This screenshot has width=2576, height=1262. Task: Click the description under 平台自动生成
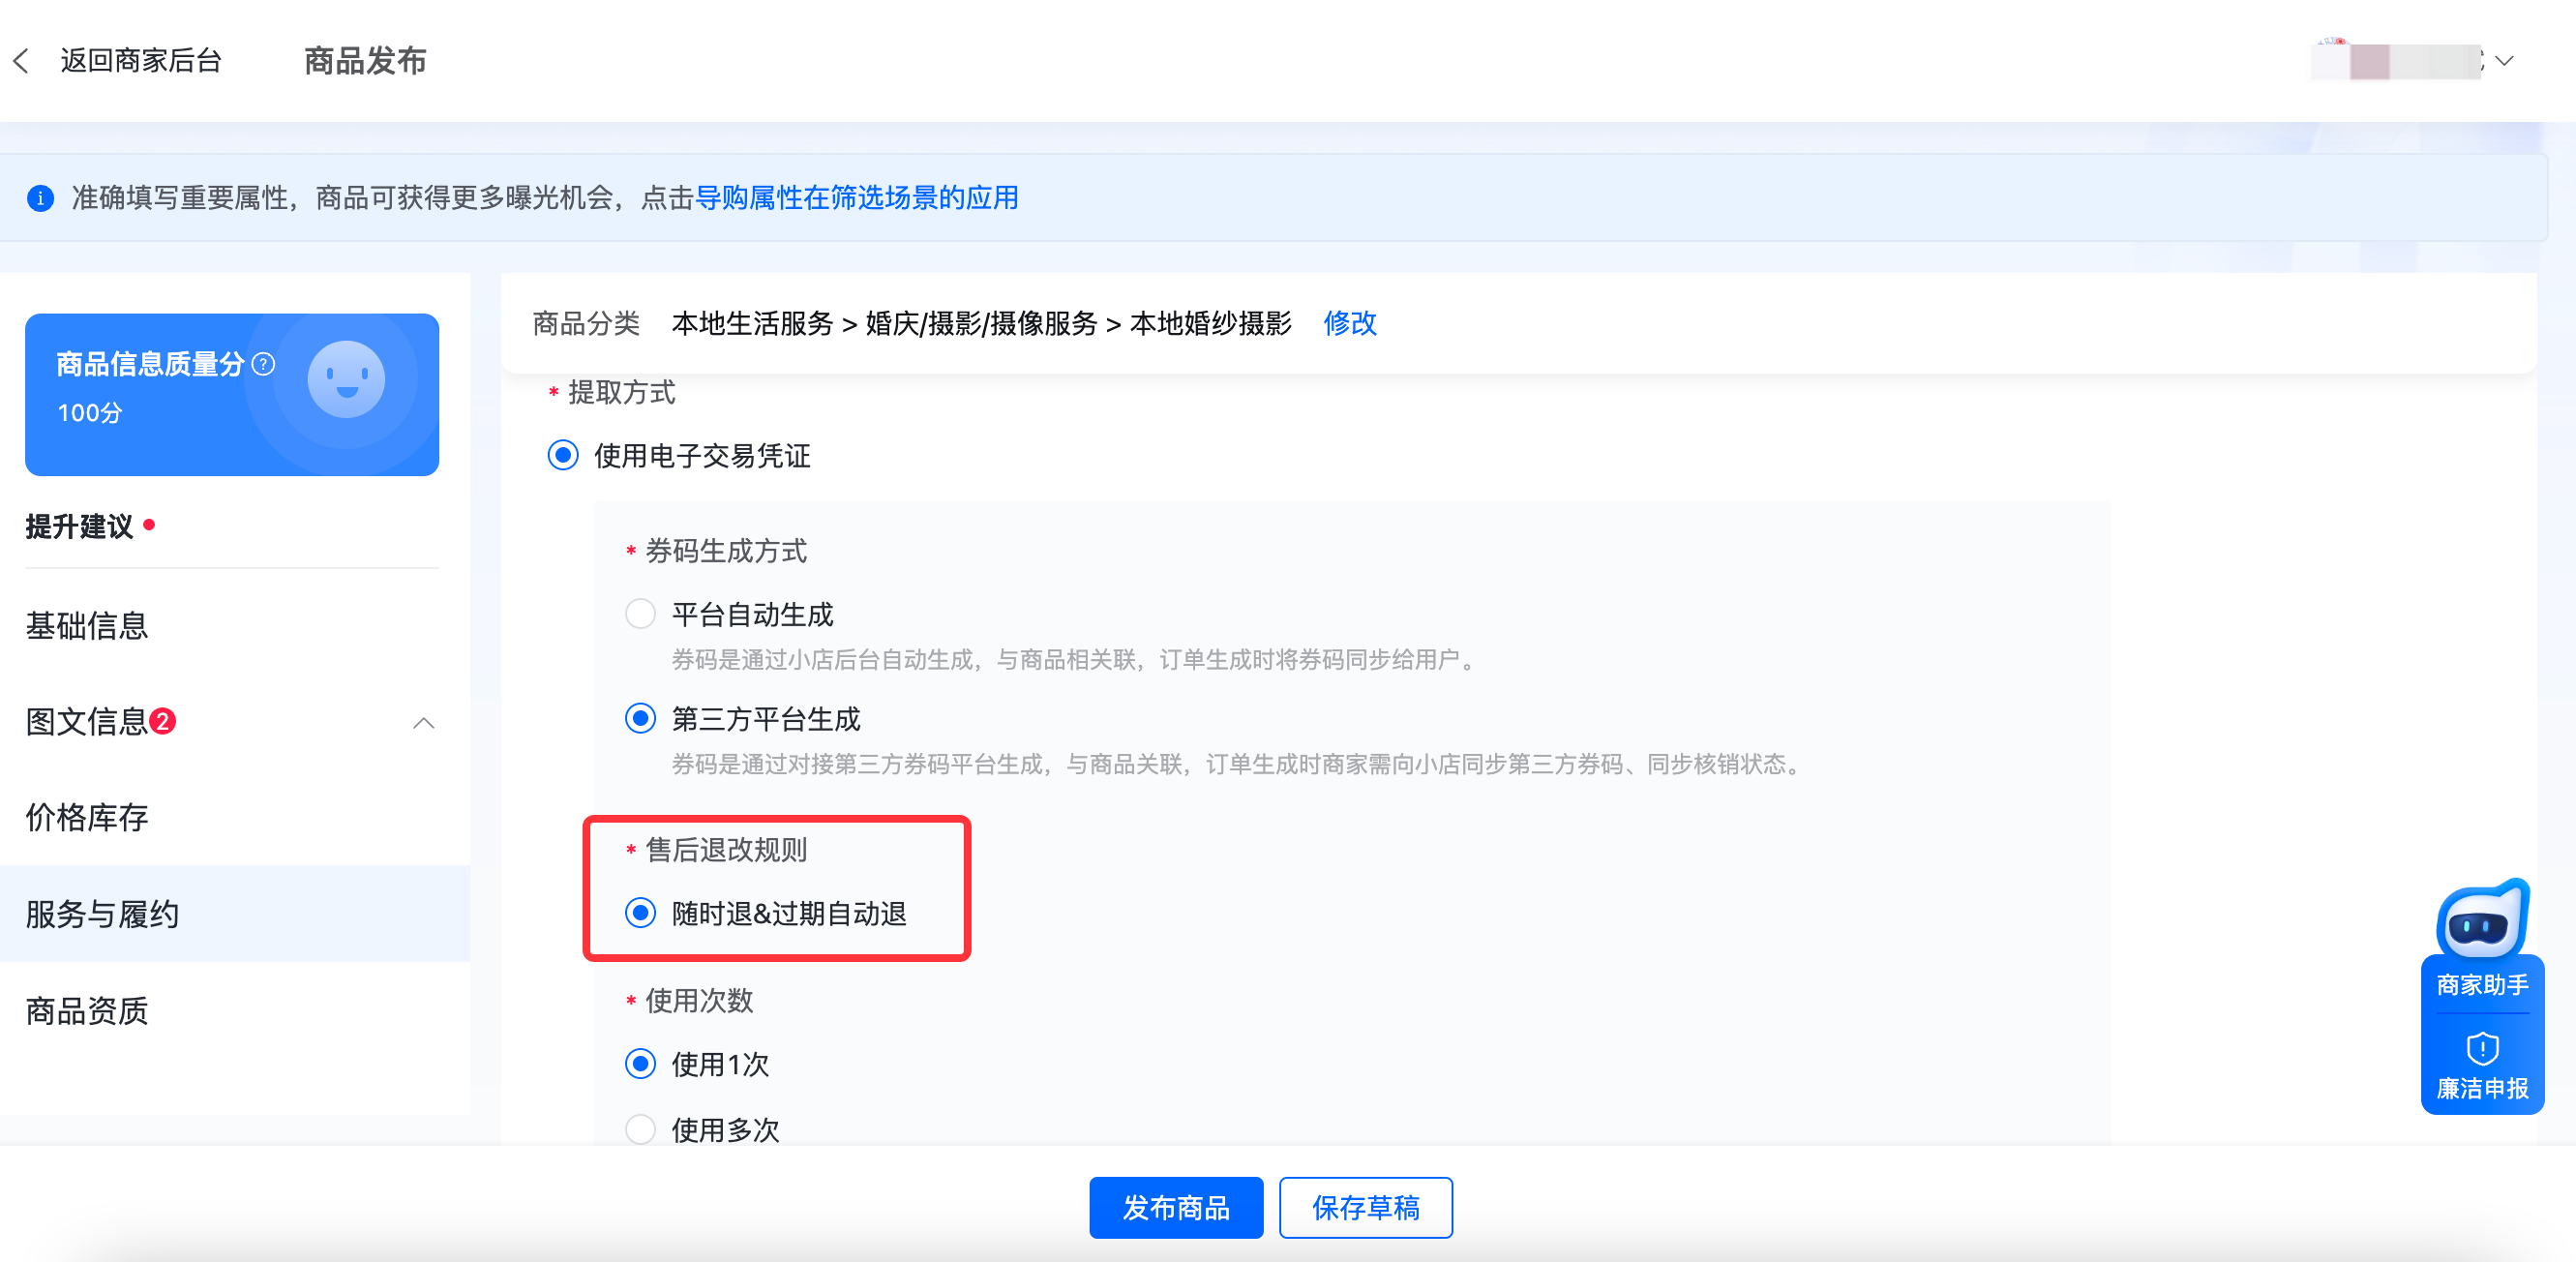tap(1076, 660)
